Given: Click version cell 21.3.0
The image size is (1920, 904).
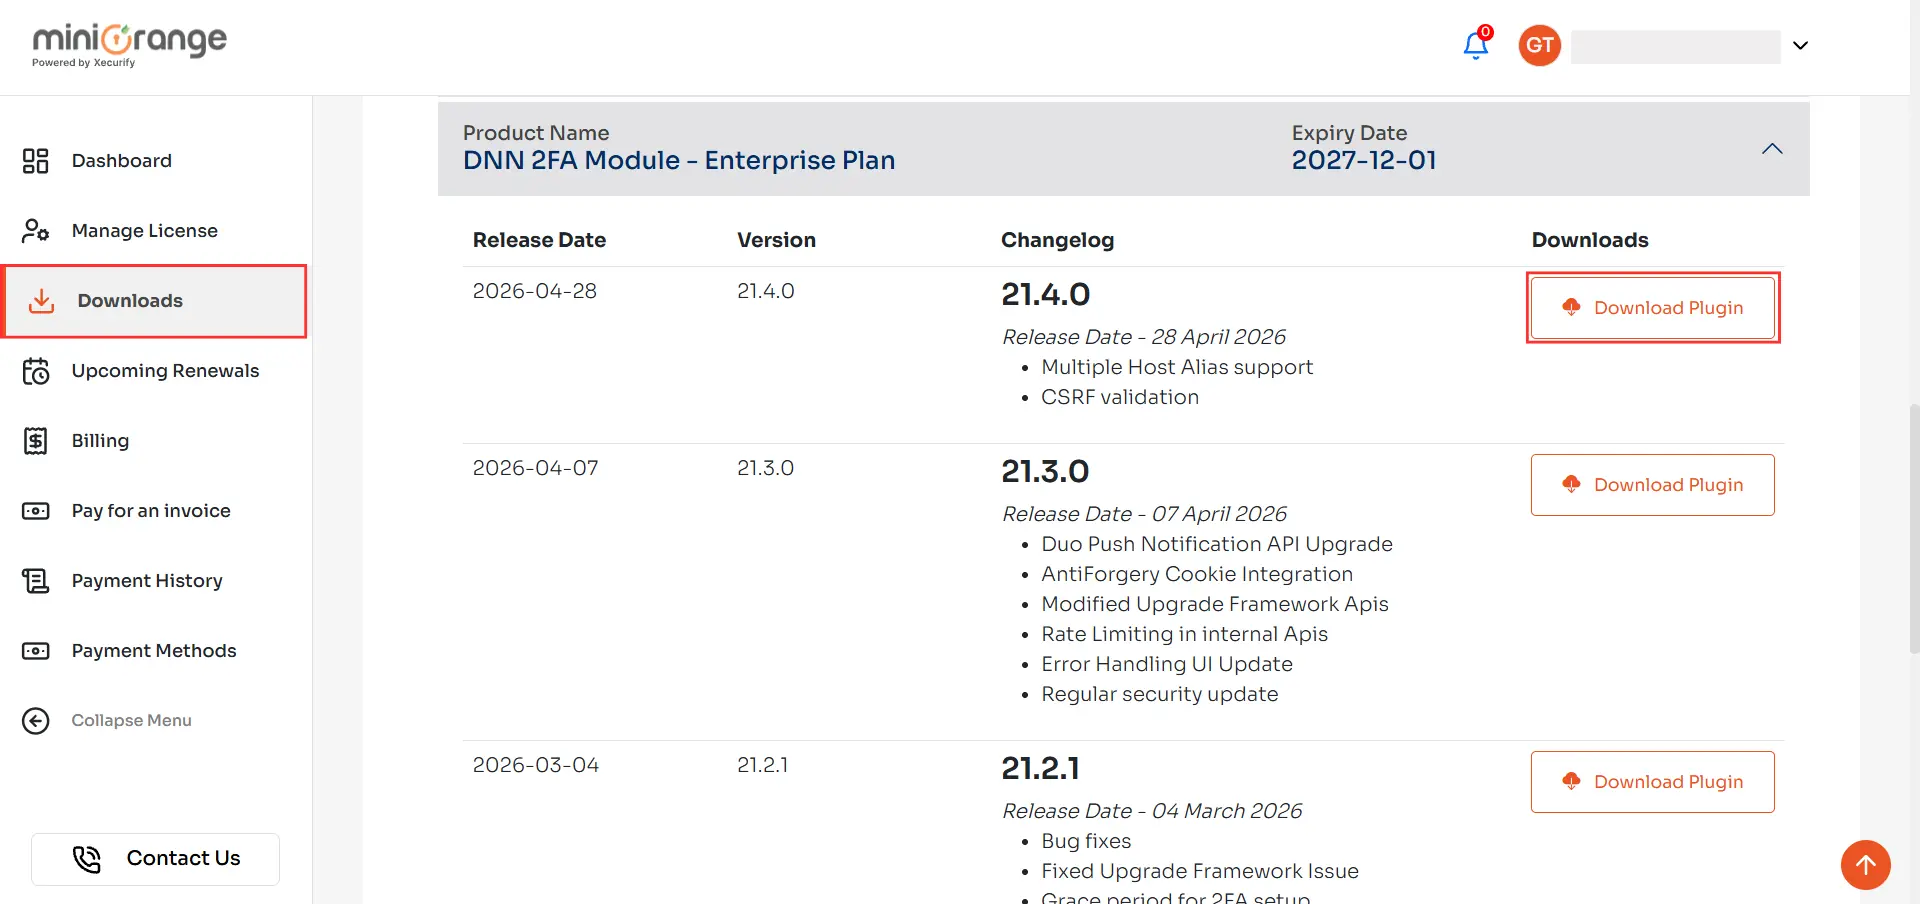Looking at the screenshot, I should [766, 468].
